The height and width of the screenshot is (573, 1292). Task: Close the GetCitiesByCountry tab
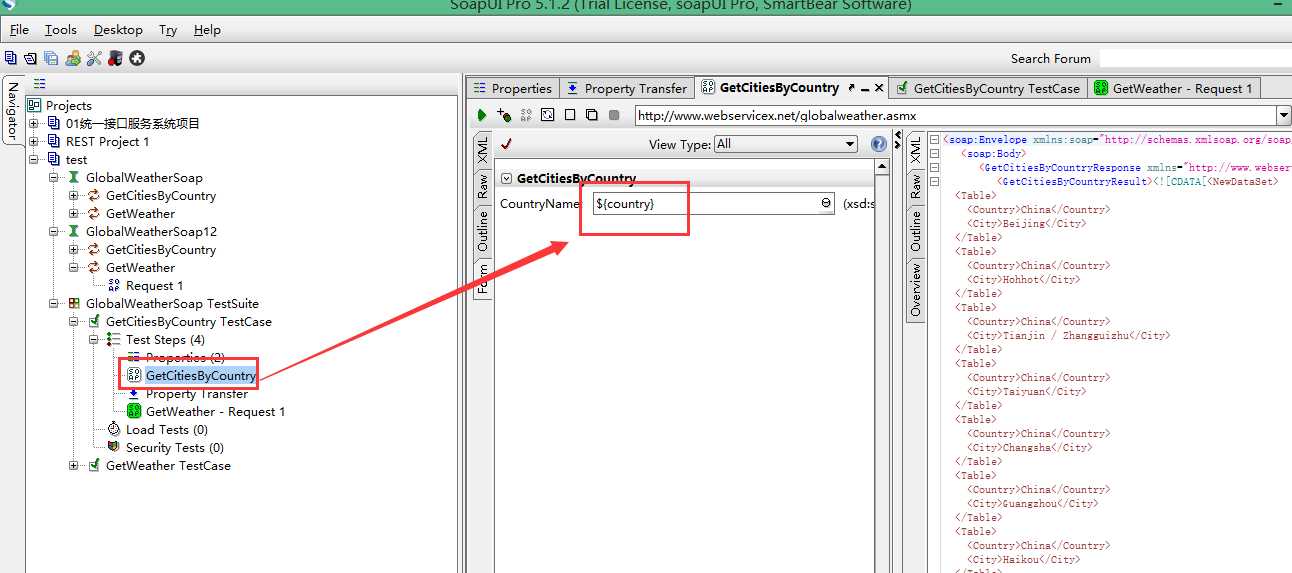tap(880, 88)
